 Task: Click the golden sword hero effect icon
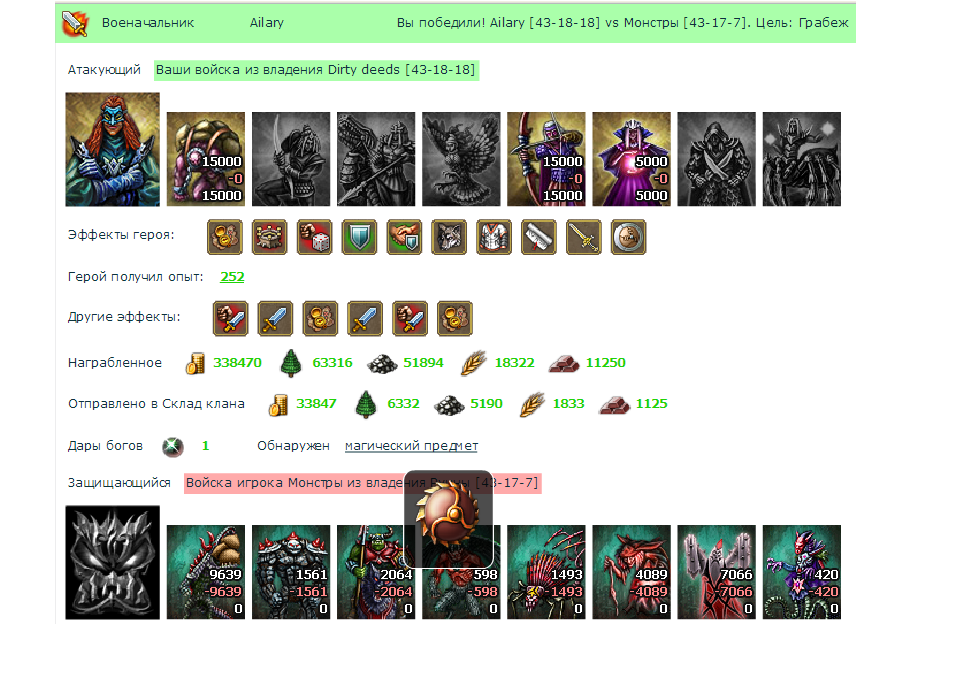pos(583,237)
